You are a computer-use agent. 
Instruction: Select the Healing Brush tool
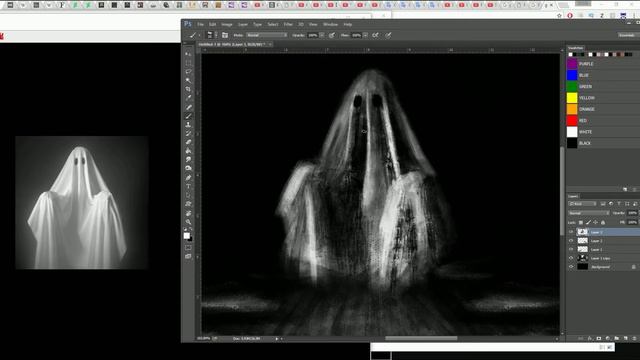tap(188, 107)
